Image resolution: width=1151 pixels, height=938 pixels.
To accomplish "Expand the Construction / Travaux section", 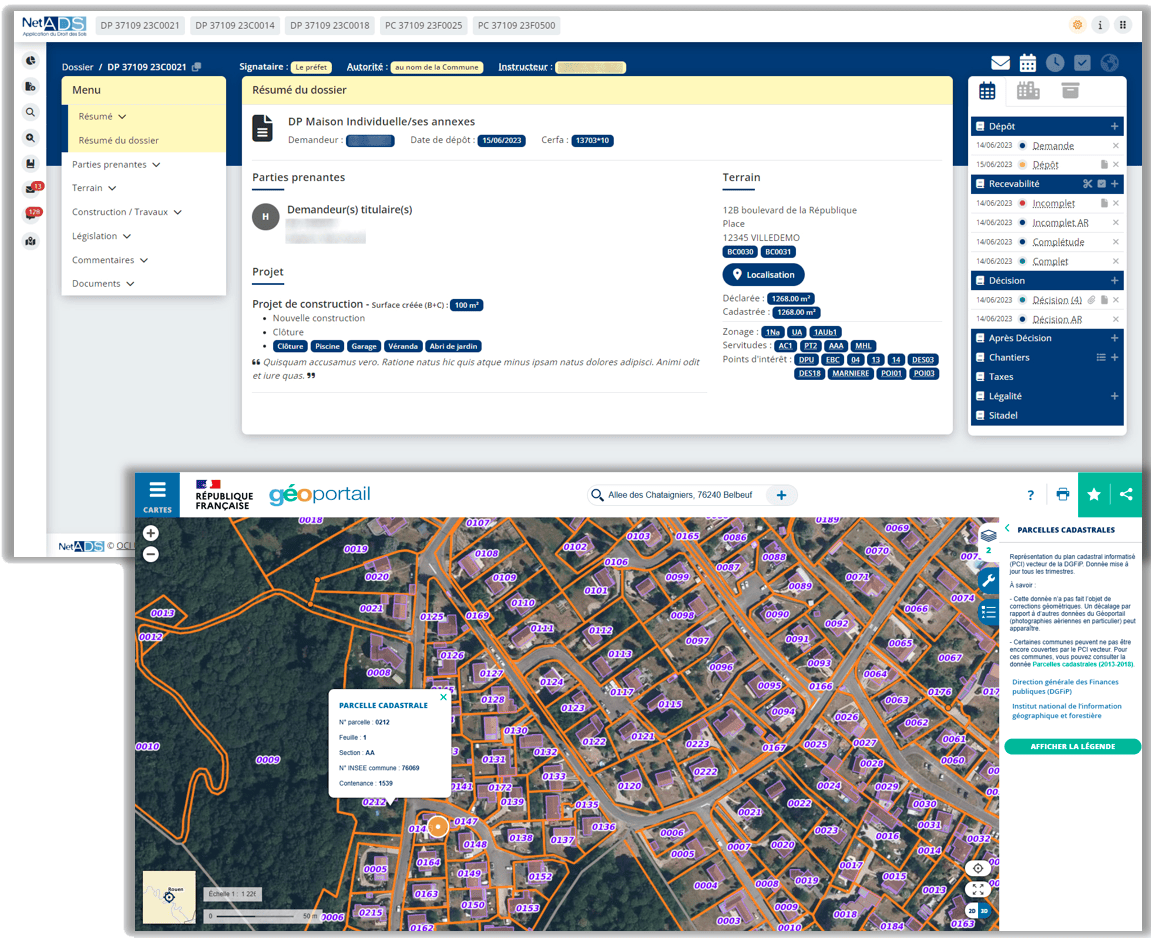I will [126, 212].
